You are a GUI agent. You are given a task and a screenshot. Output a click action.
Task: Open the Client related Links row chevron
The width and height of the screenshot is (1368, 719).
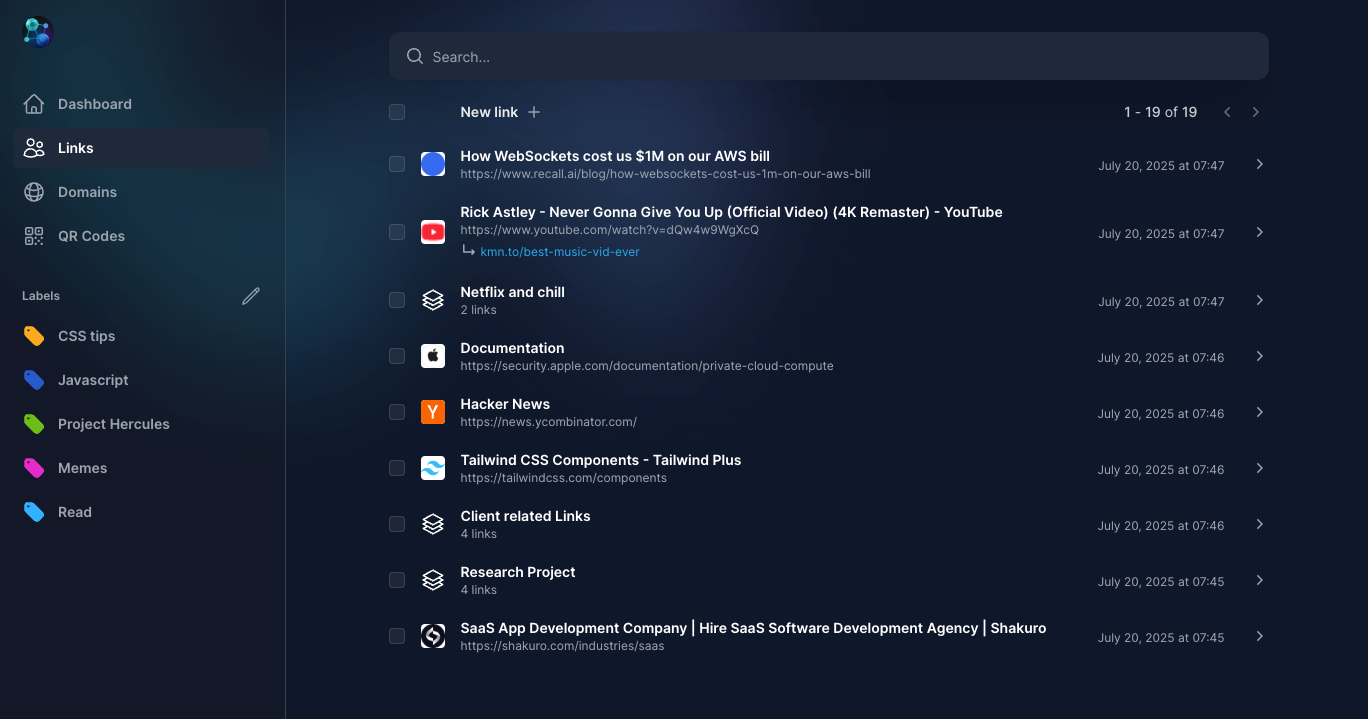1259,524
